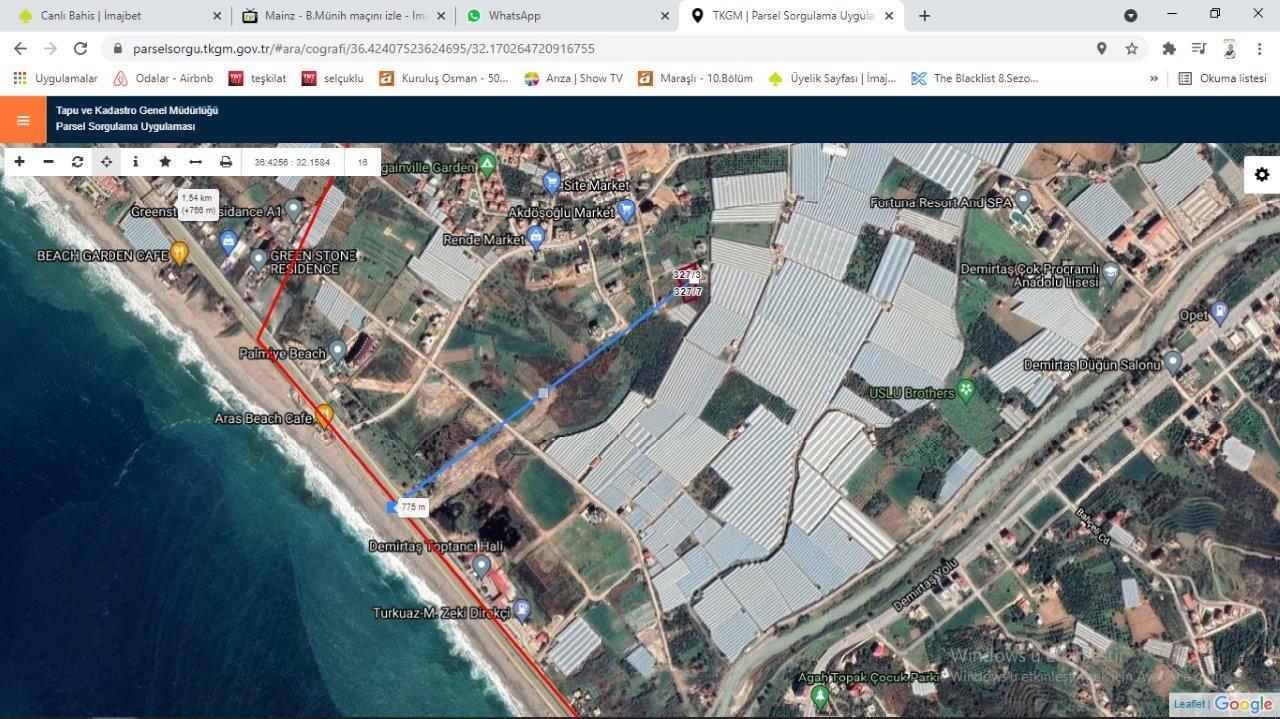Select the TKGM Parsel Sorgulama tab
The width and height of the screenshot is (1280, 719).
791,16
